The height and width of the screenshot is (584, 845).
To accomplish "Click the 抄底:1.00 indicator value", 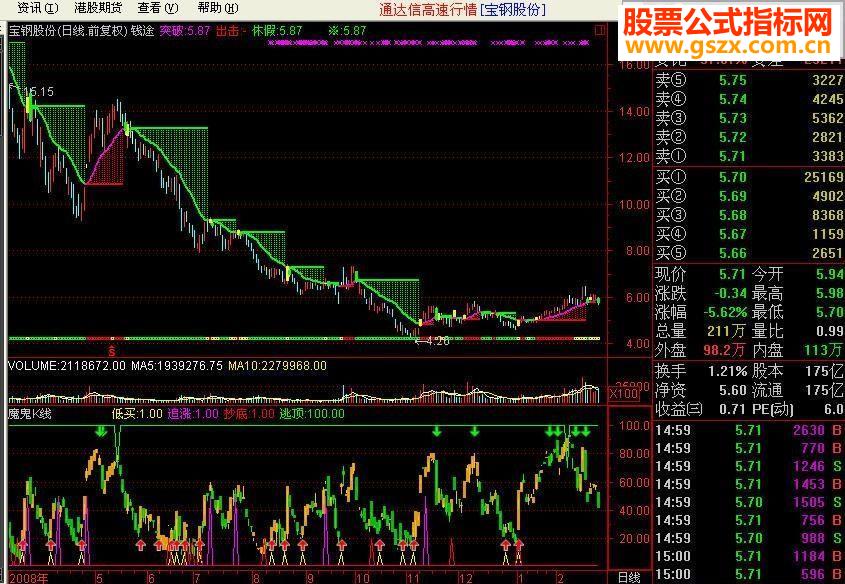I will point(249,414).
